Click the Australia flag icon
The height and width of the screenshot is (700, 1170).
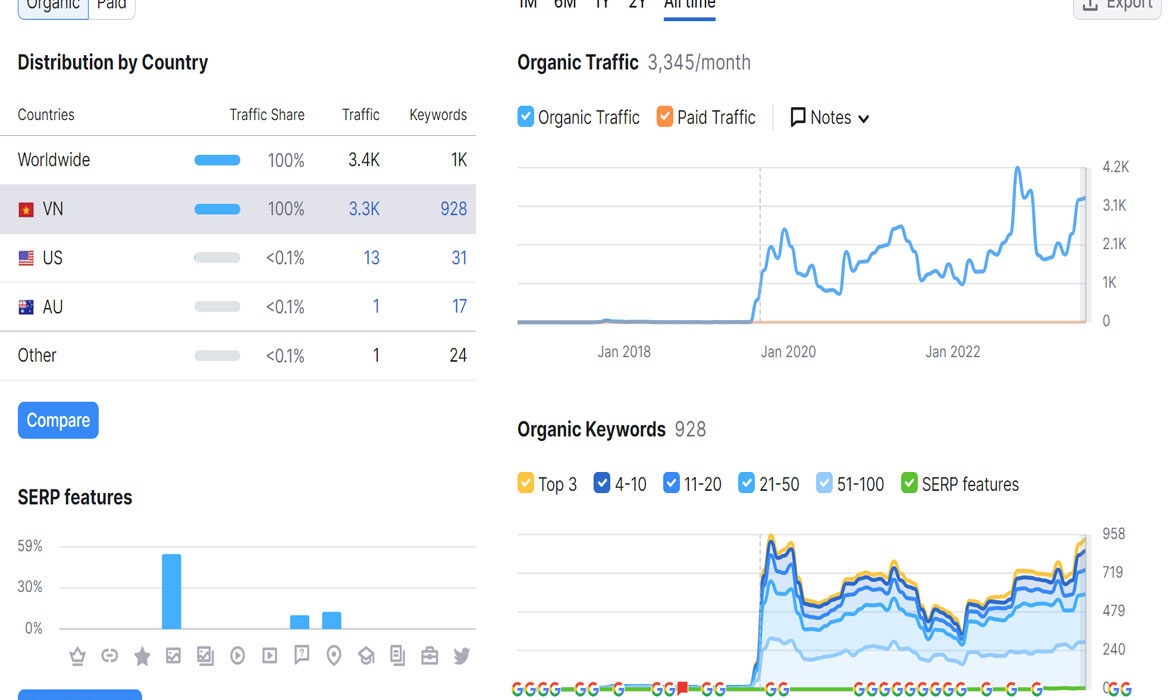(x=26, y=307)
